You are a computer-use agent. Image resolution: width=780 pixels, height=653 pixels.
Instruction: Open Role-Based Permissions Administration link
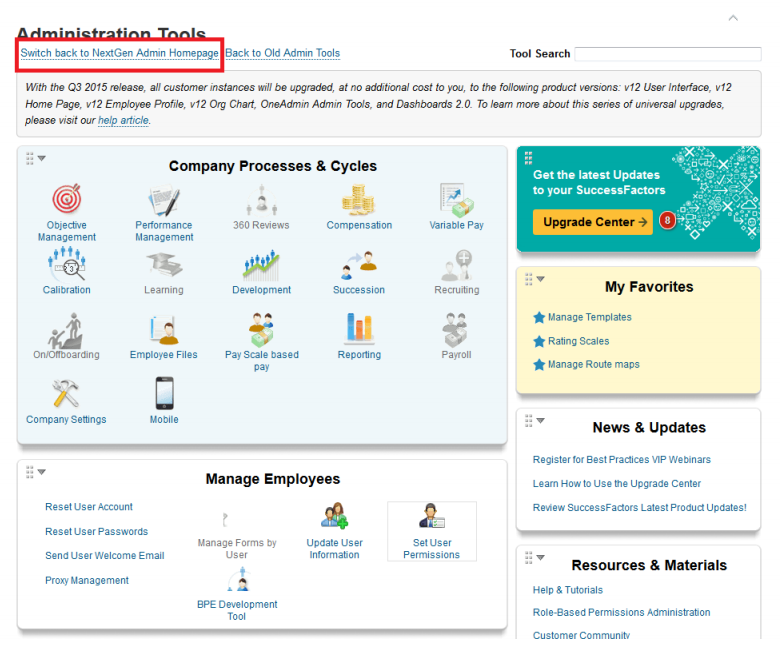[621, 612]
